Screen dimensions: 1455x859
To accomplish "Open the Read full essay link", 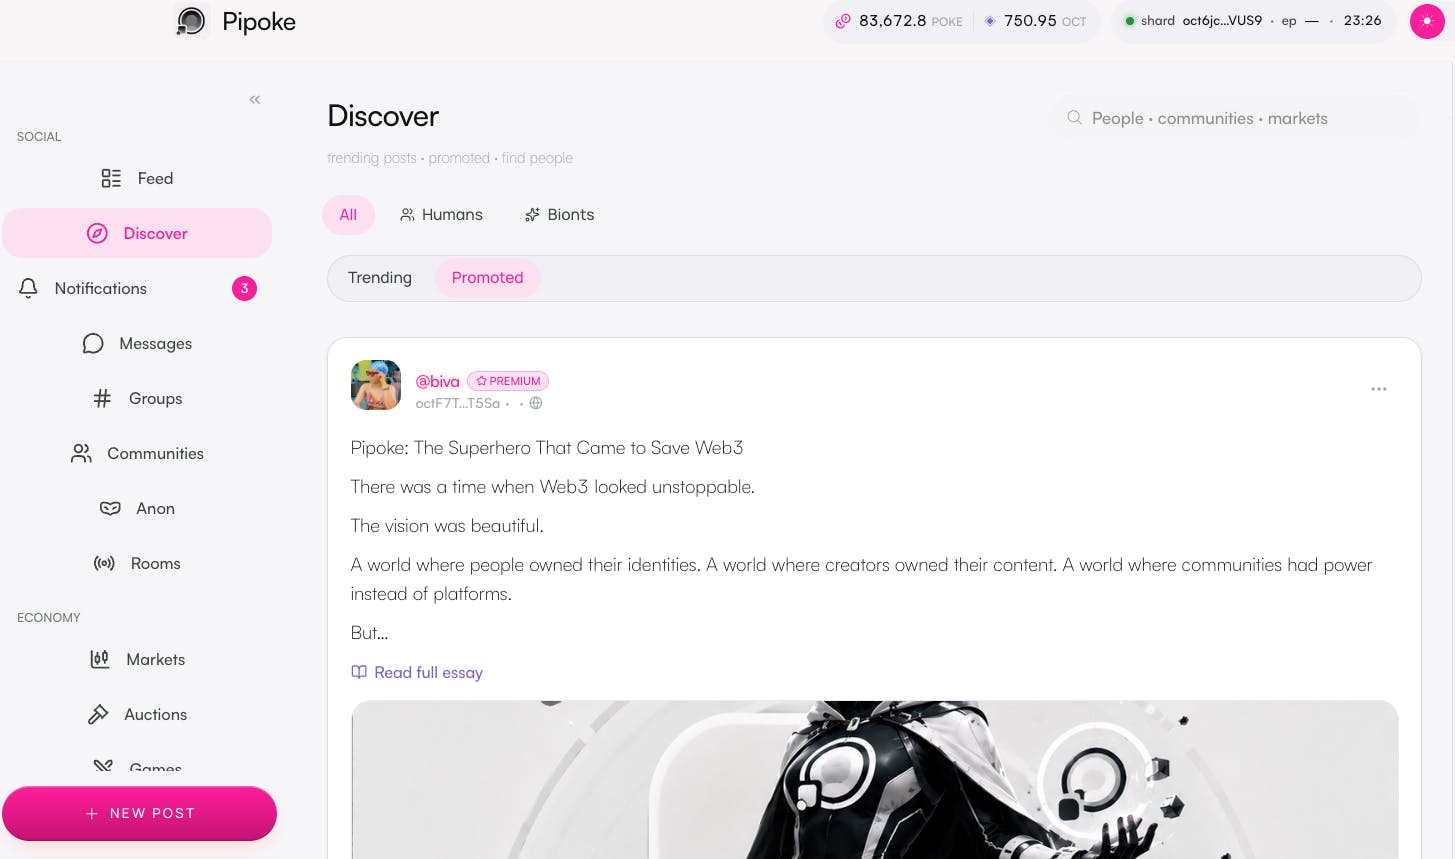I will (x=417, y=672).
